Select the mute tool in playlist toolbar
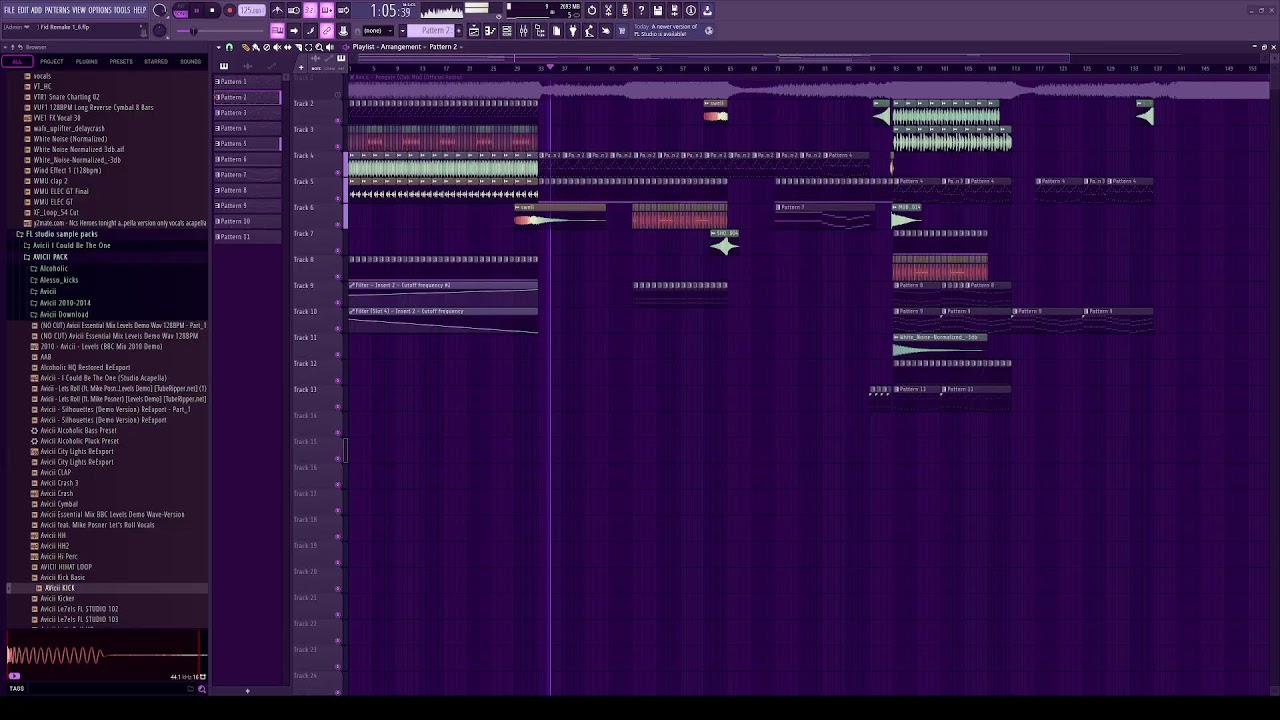The width and height of the screenshot is (1280, 720). [276, 47]
